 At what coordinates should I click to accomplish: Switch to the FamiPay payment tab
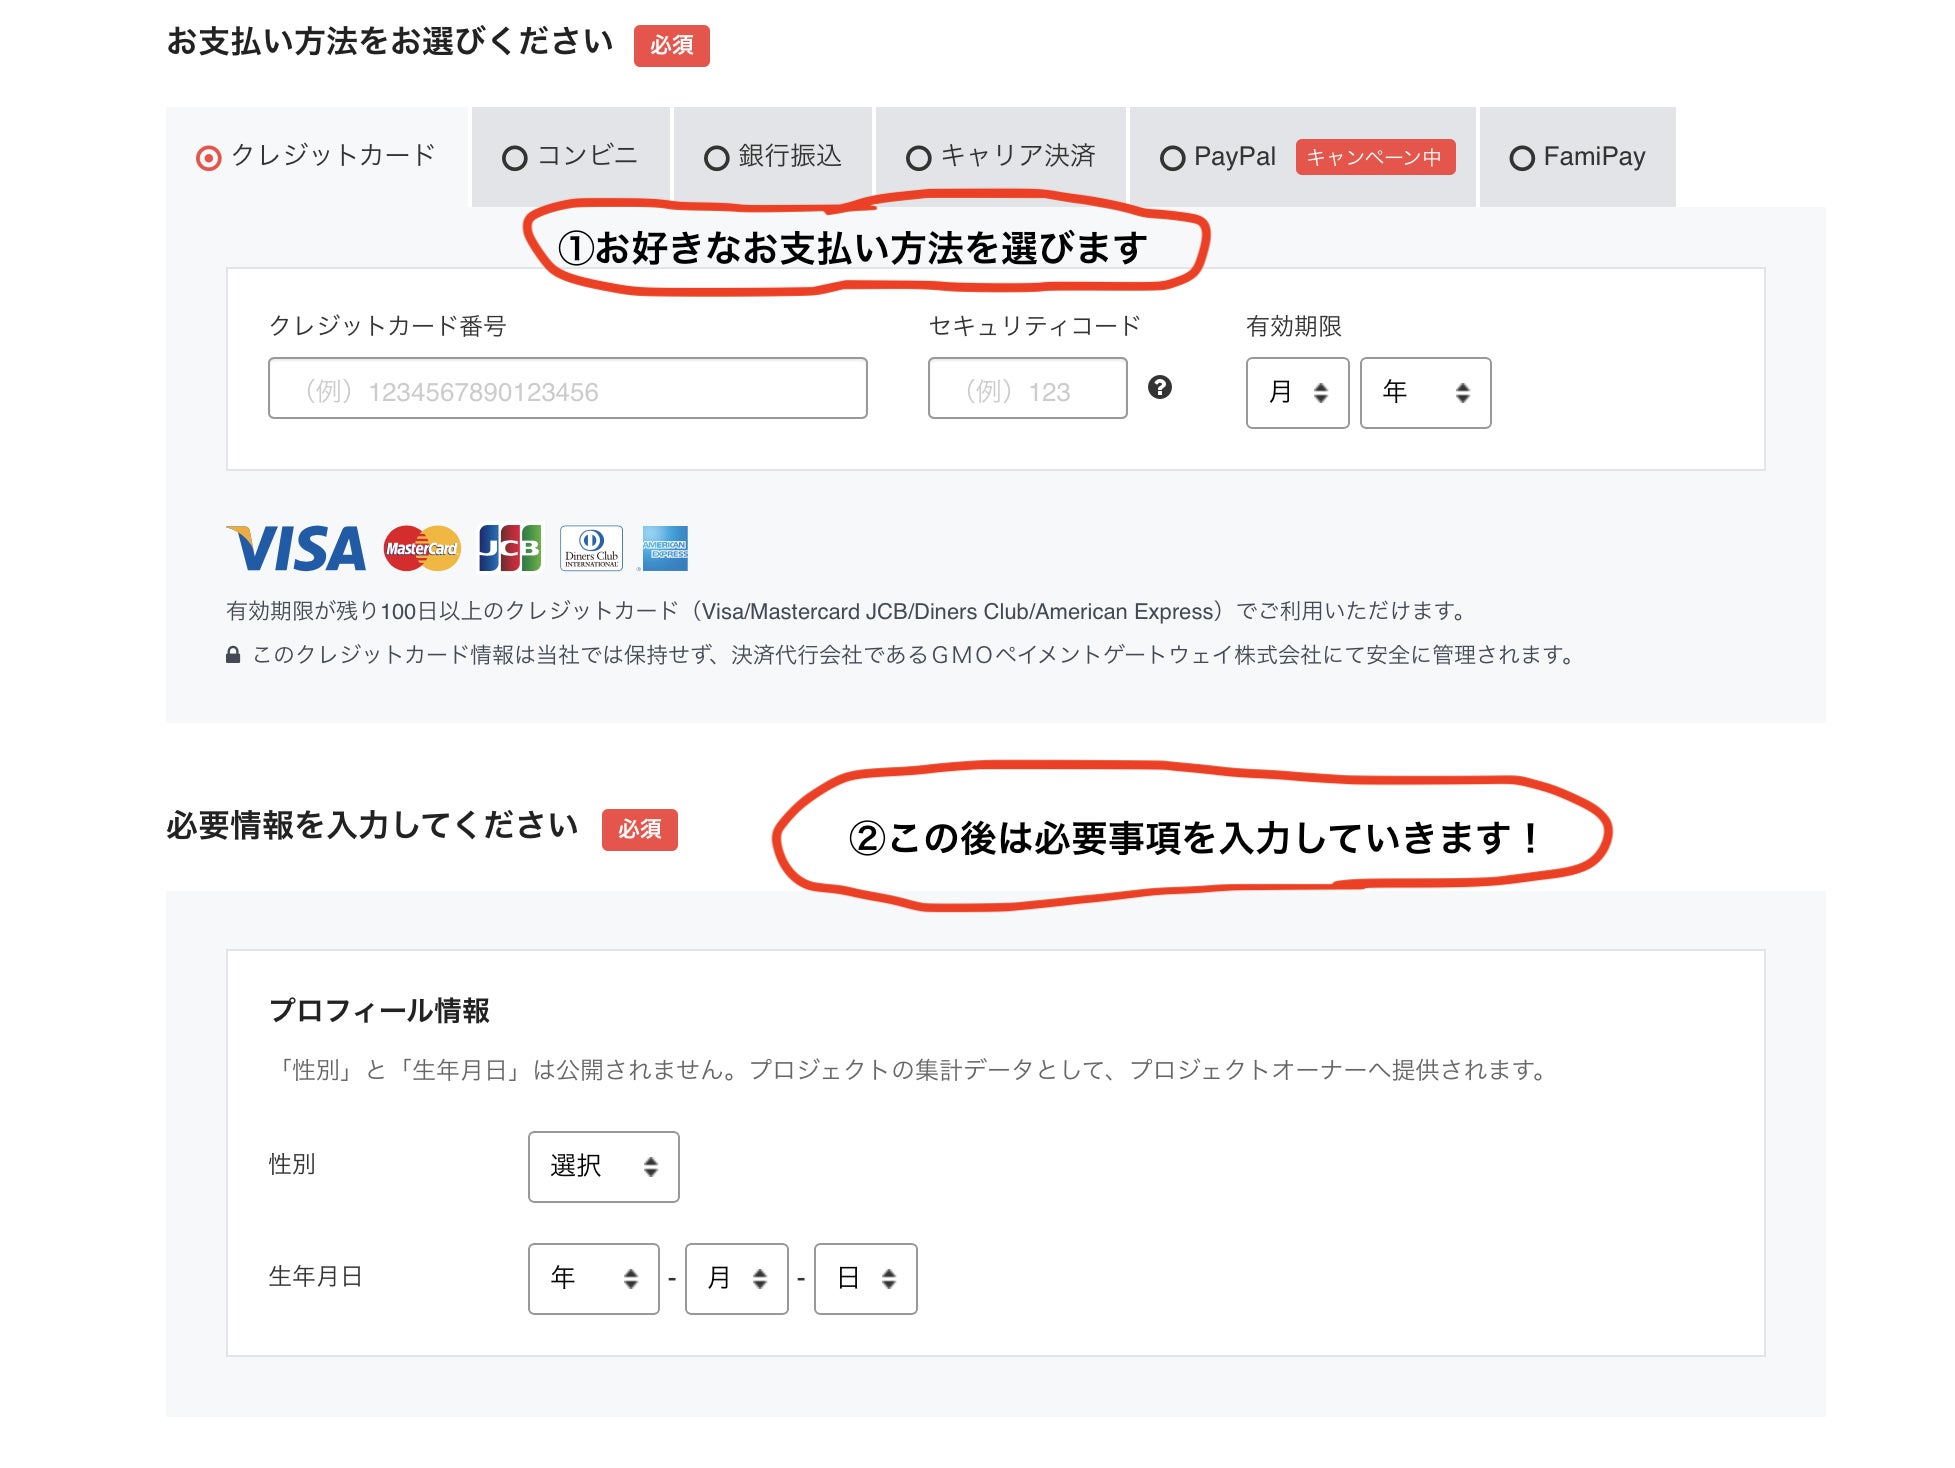pos(1577,157)
